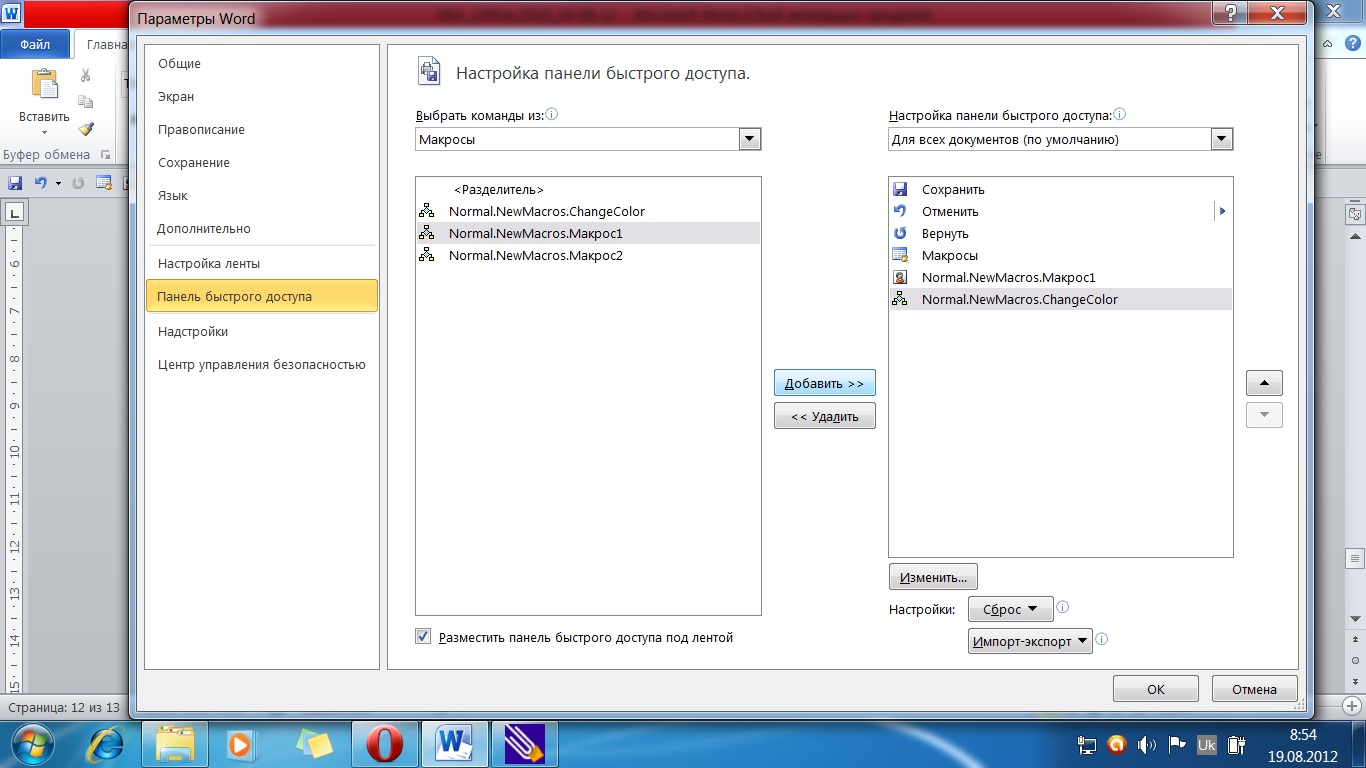
Task: Select Normal.NewMacros.Макрос2 in left list
Action: [588, 256]
